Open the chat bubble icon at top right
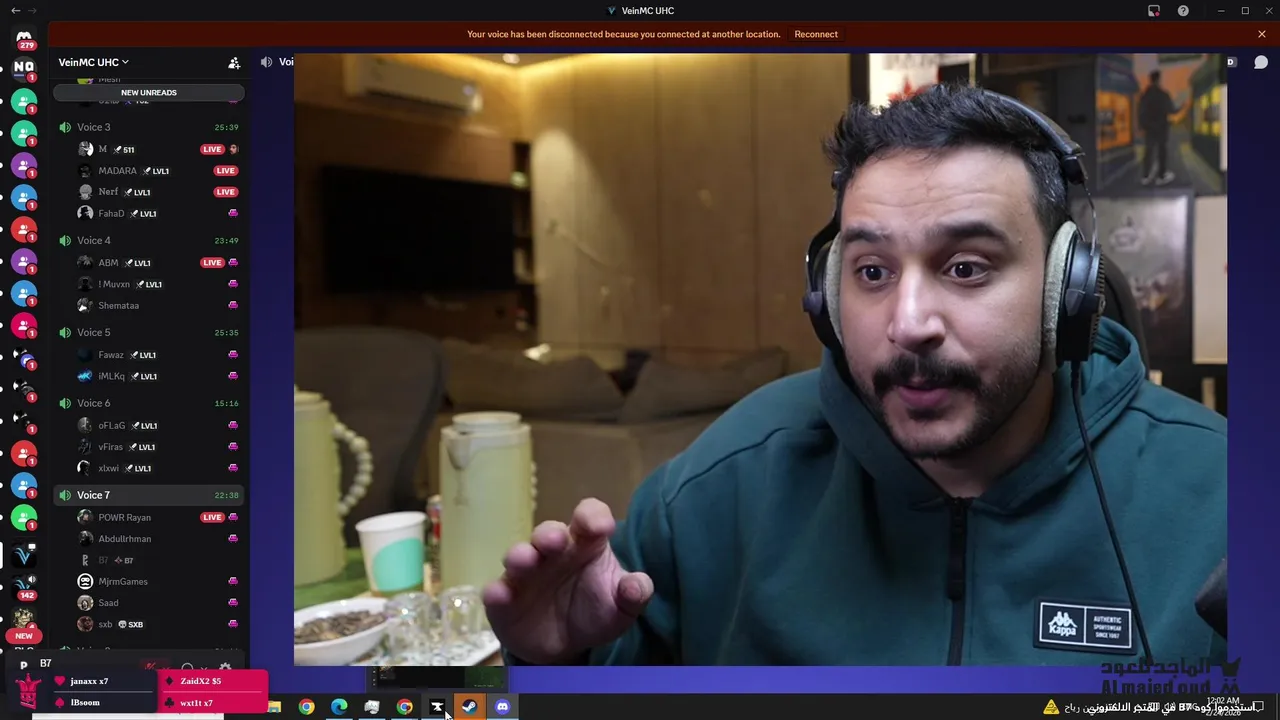 tap(1261, 62)
